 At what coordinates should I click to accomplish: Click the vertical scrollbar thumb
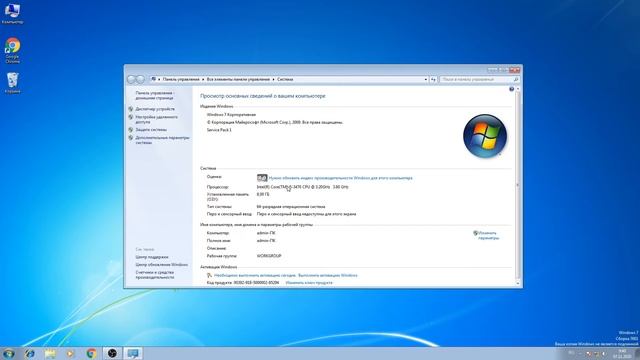(x=518, y=186)
